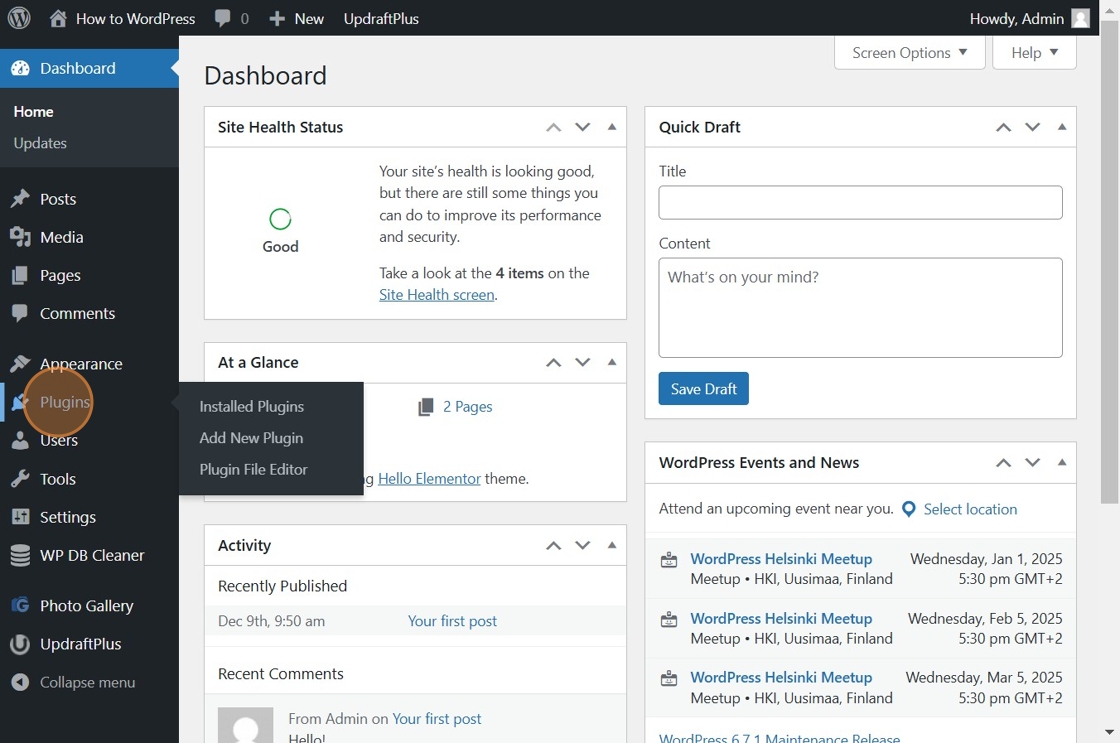
Task: Click the Settings sliders icon
Action: [20, 517]
